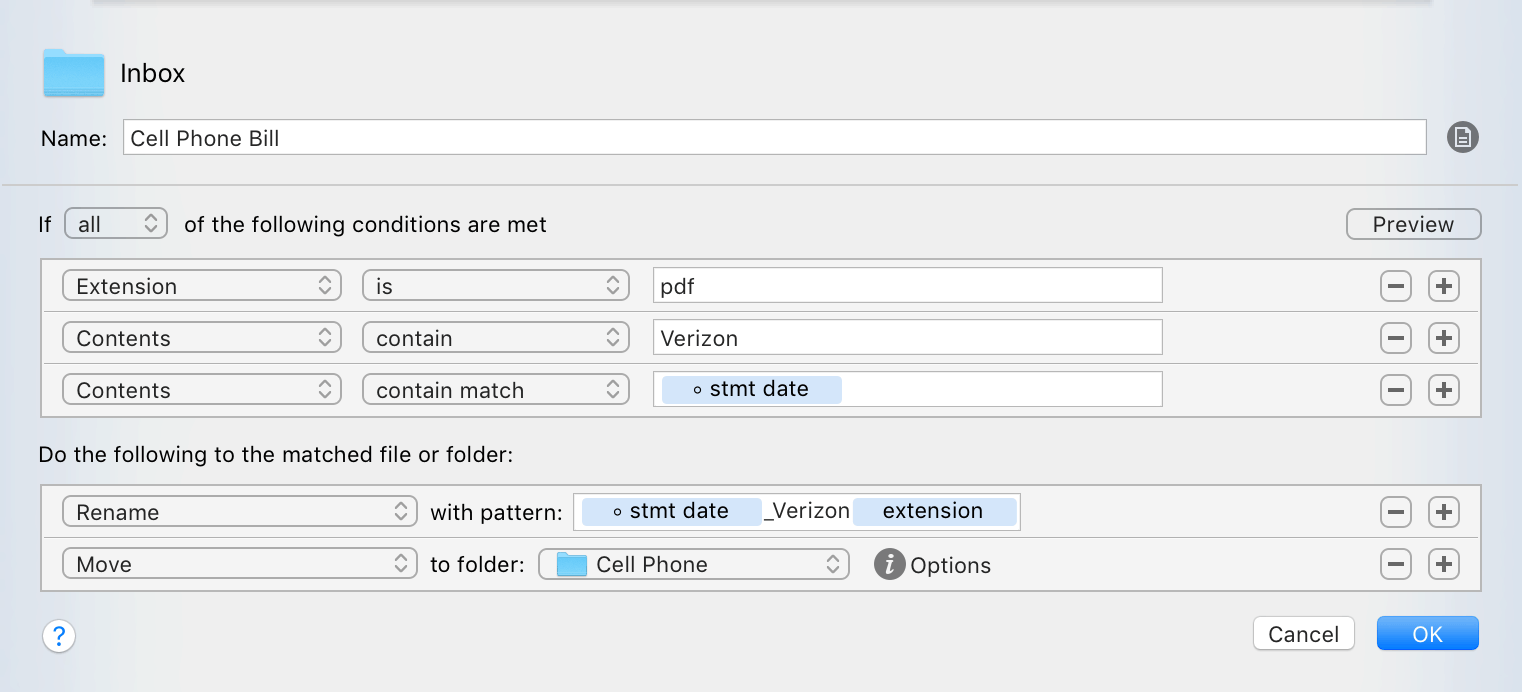Remove the Move action
1522x692 pixels.
[x=1395, y=564]
